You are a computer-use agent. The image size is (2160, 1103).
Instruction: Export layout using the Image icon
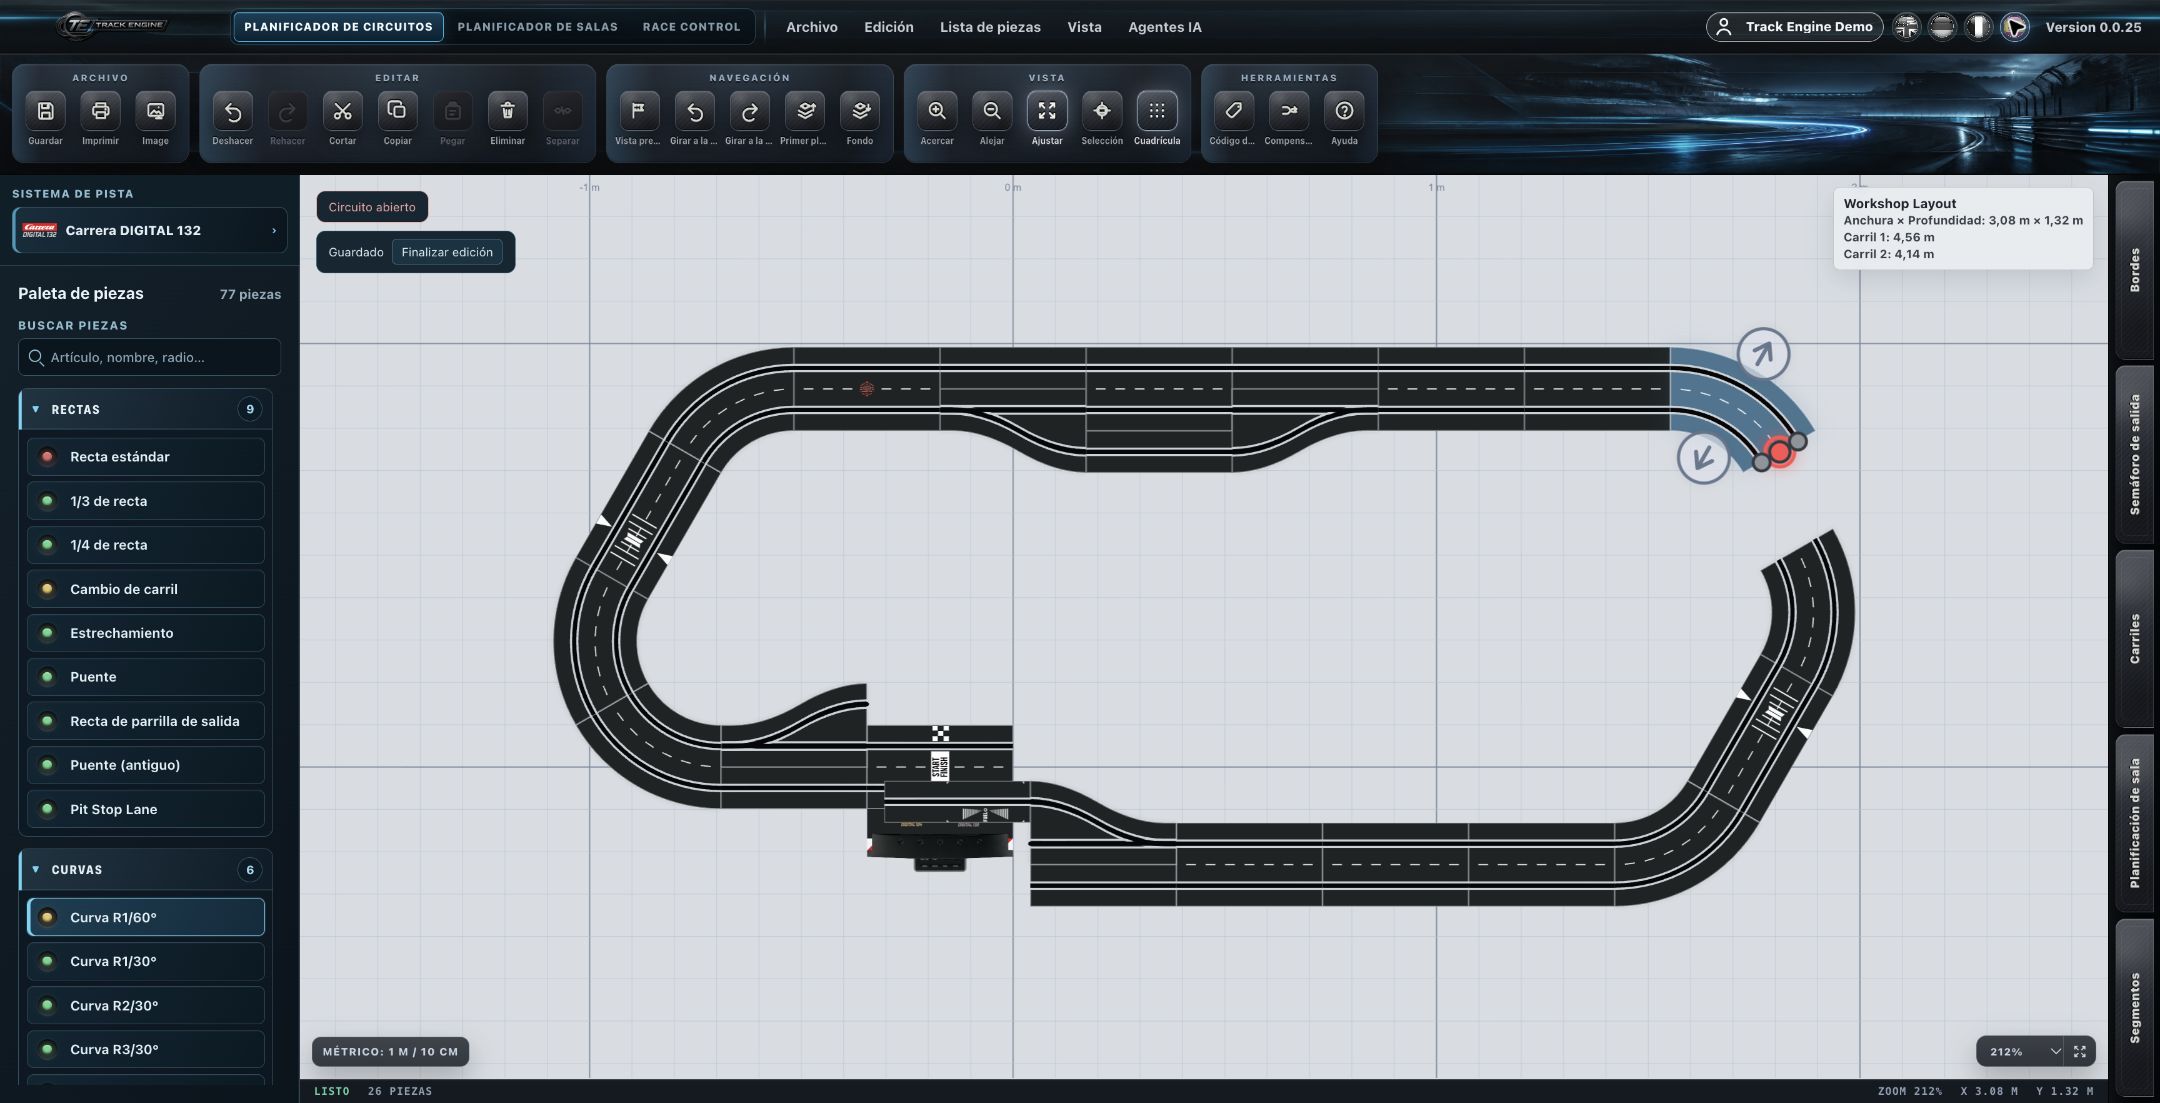[x=155, y=111]
